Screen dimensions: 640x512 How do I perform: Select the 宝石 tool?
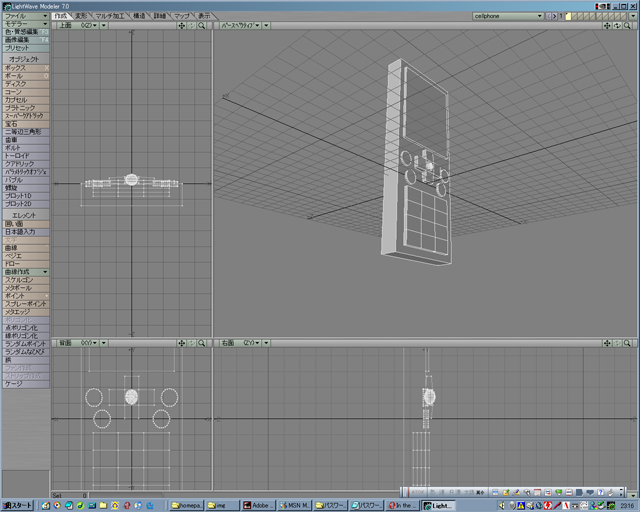[26, 124]
